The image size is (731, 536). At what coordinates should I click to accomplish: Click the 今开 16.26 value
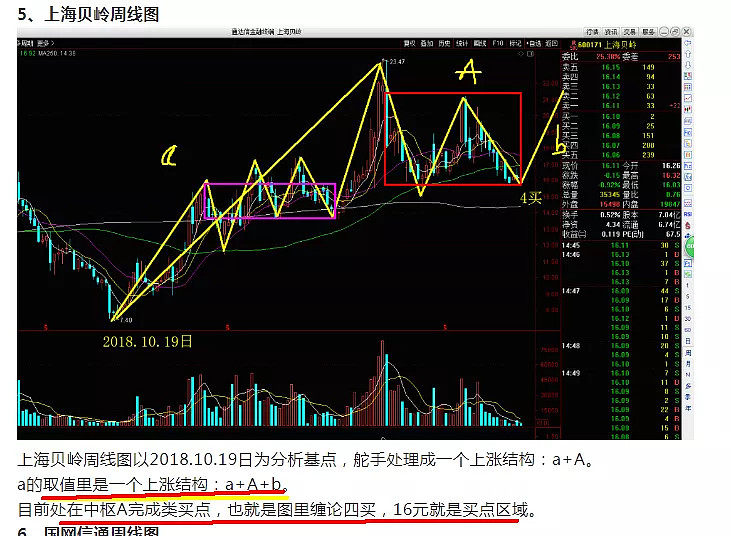tap(671, 165)
